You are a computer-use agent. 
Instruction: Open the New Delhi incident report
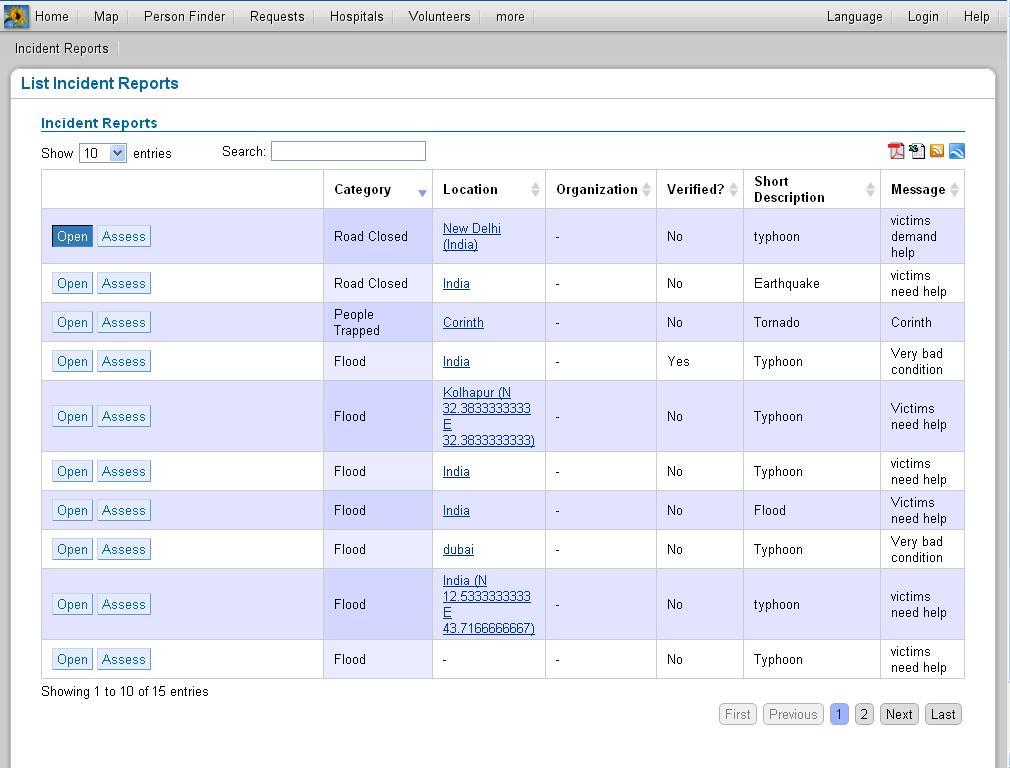click(x=72, y=236)
